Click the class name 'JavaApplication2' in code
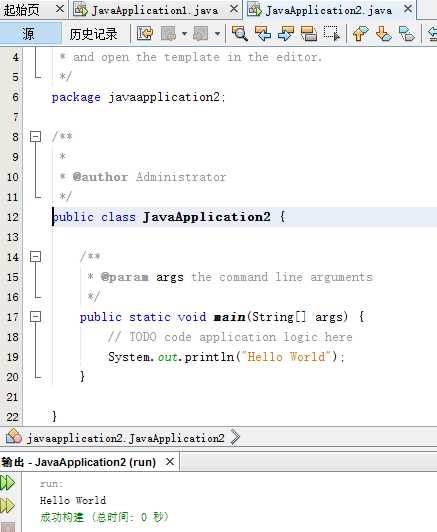This screenshot has width=437, height=532. click(207, 216)
